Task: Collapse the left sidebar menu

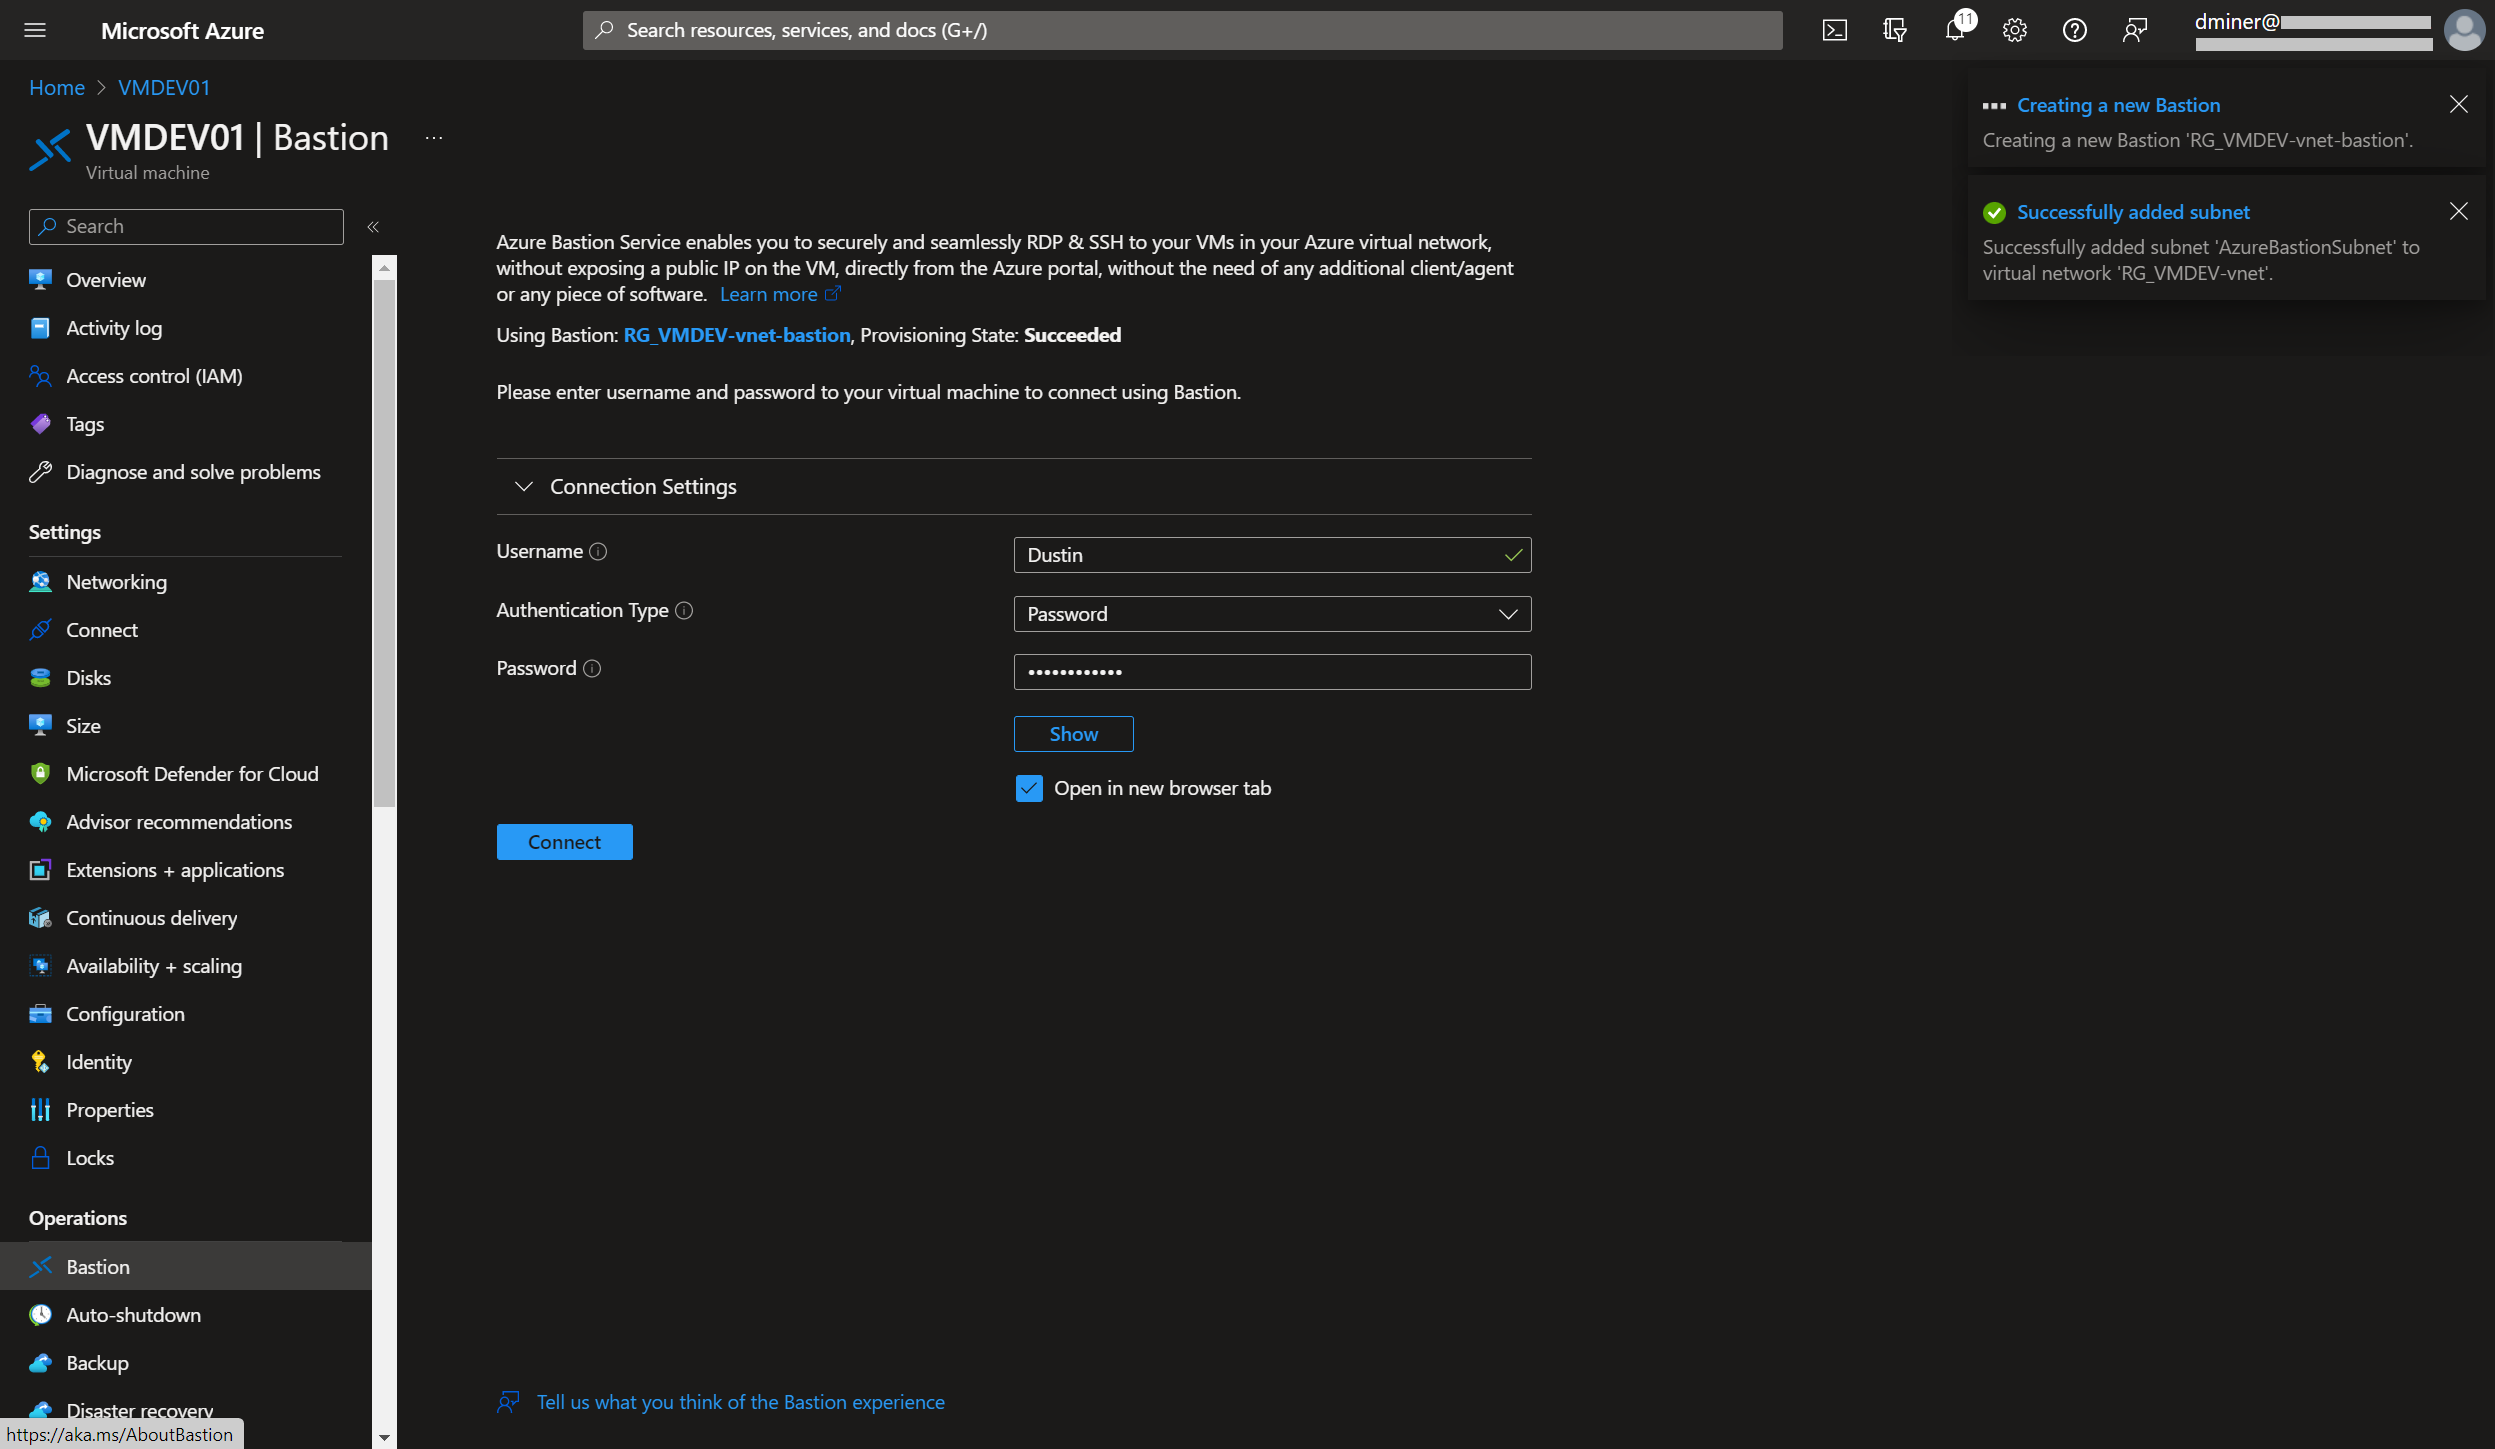Action: point(373,227)
